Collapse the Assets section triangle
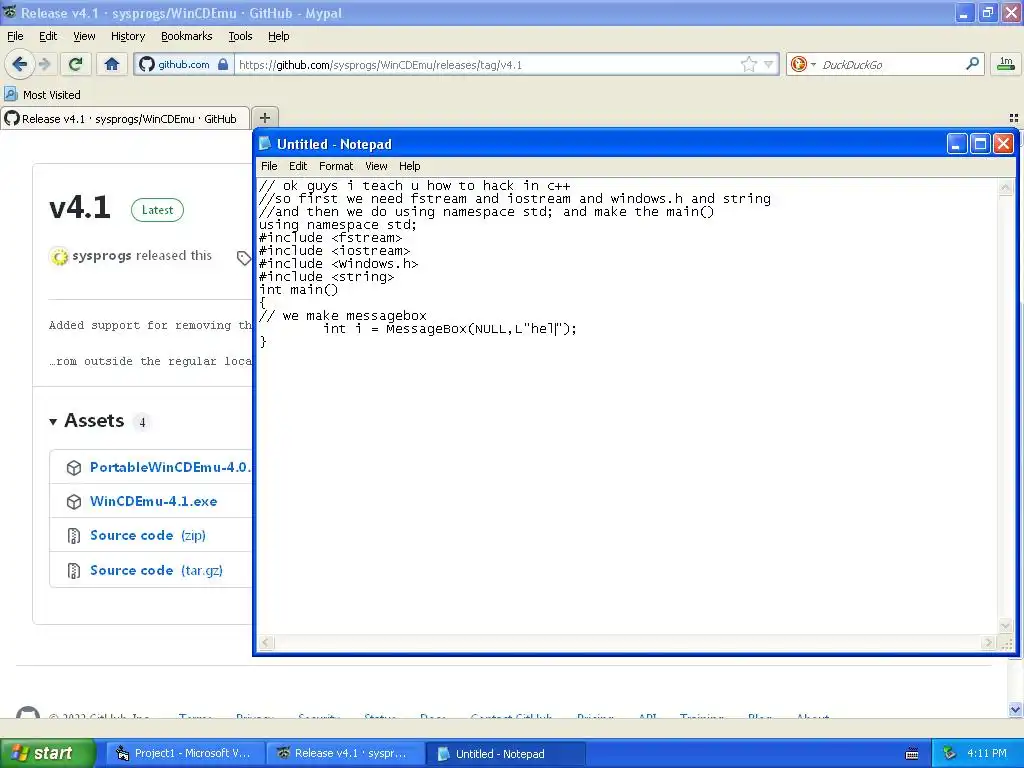 [x=53, y=422]
